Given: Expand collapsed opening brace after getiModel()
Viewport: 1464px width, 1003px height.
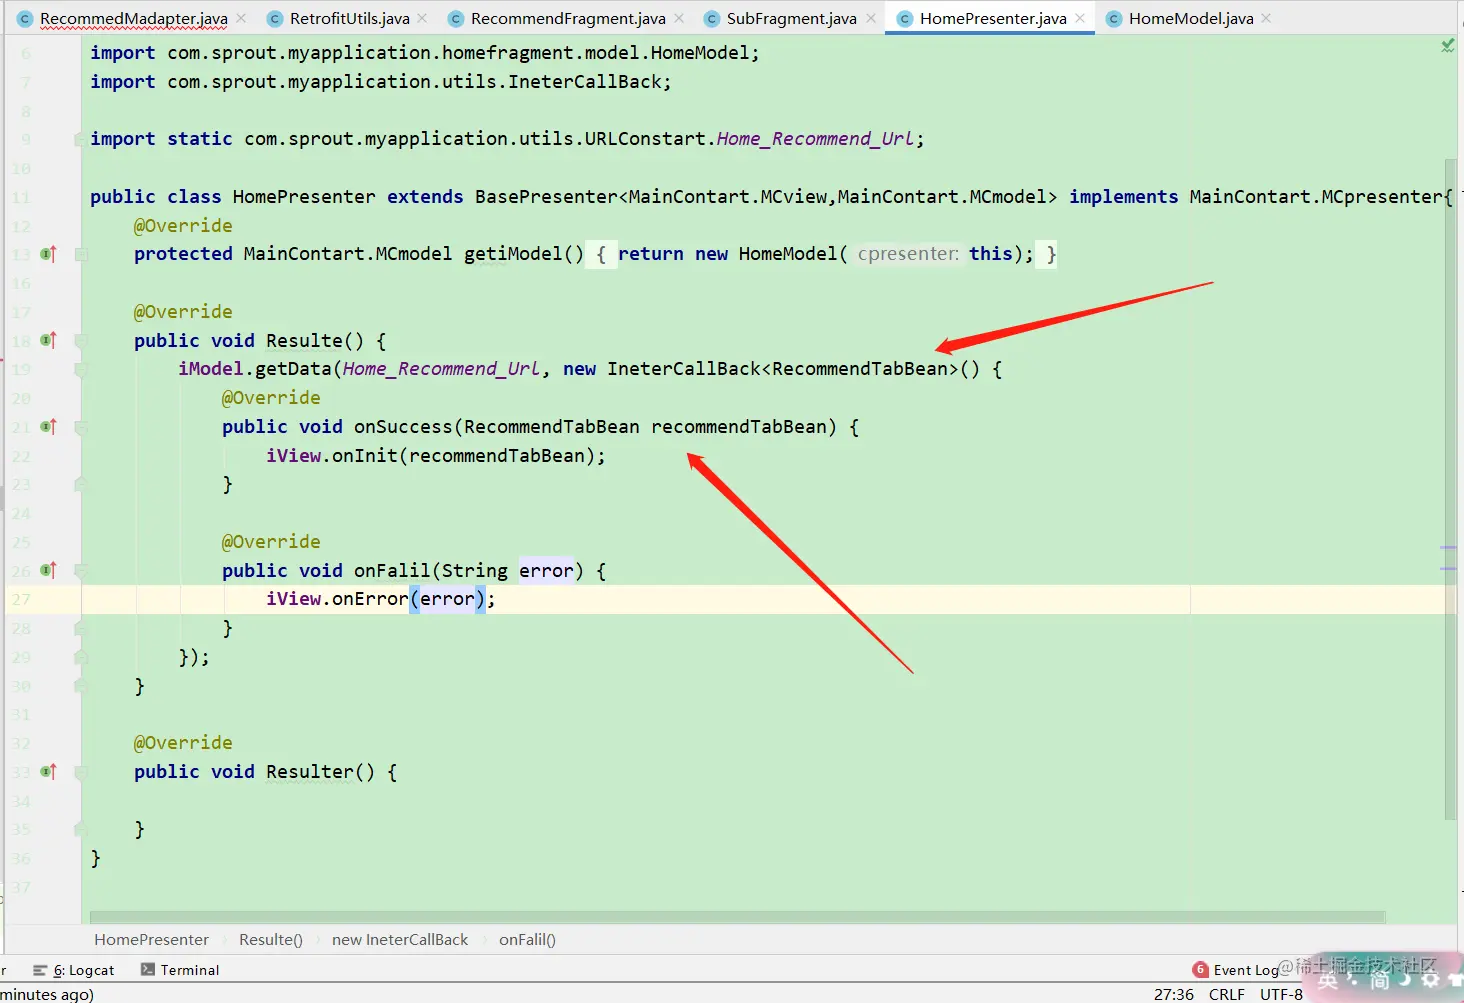Looking at the screenshot, I should [x=601, y=254].
